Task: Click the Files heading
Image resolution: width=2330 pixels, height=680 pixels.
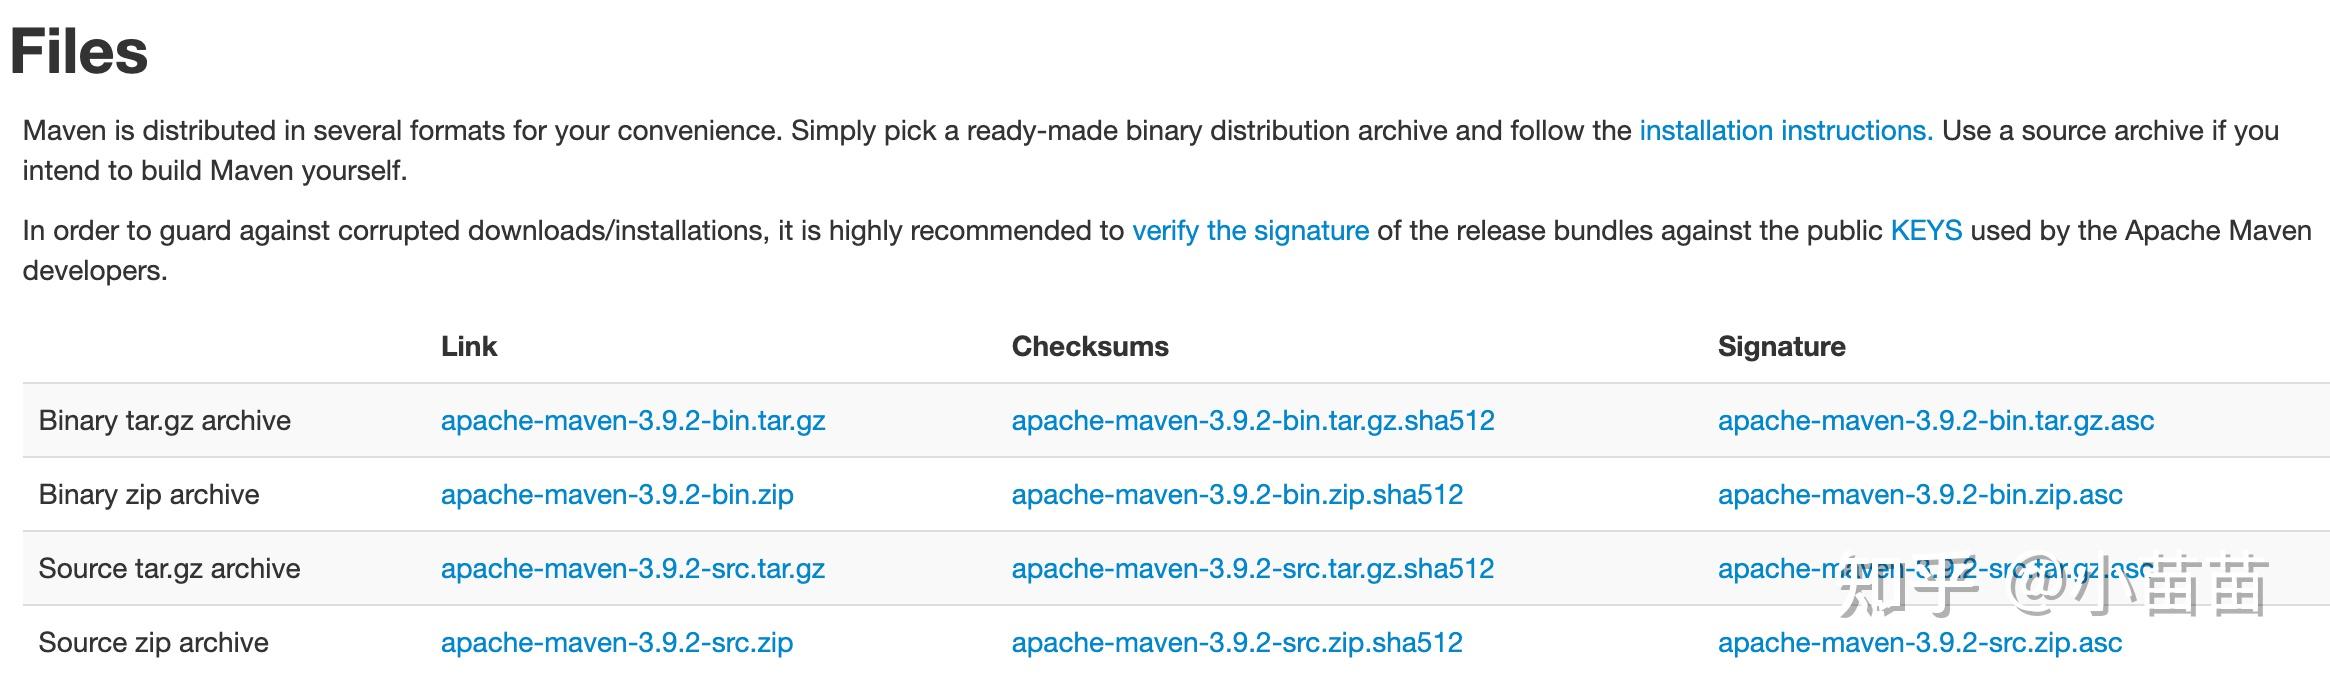Action: point(79,52)
